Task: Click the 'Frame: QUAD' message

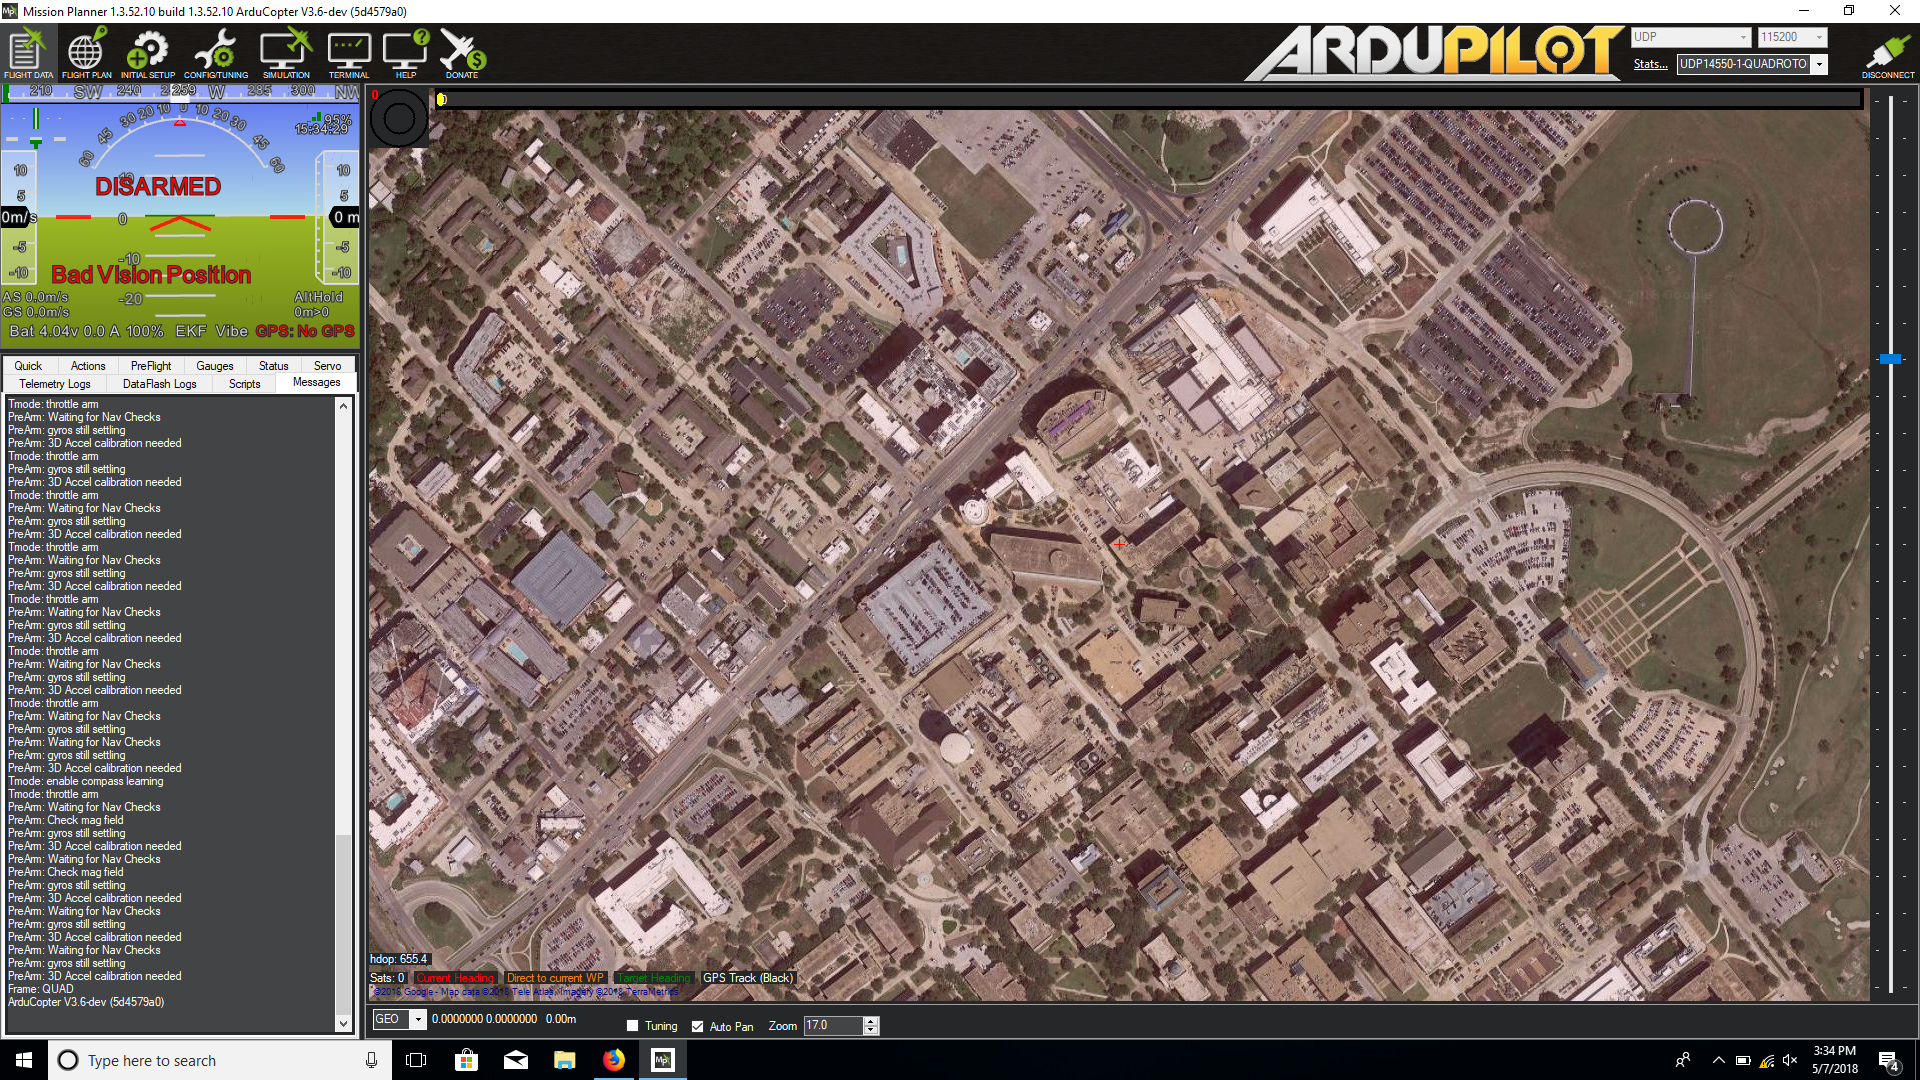Action: 41,989
